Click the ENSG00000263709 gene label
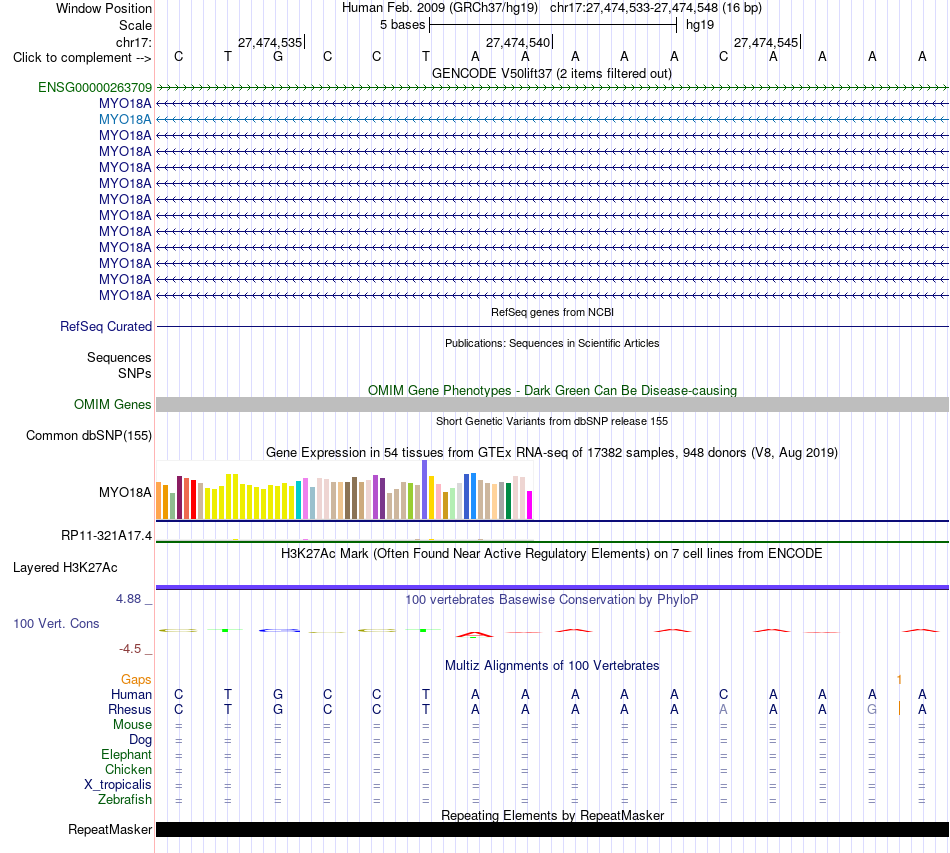 pyautogui.click(x=95, y=88)
